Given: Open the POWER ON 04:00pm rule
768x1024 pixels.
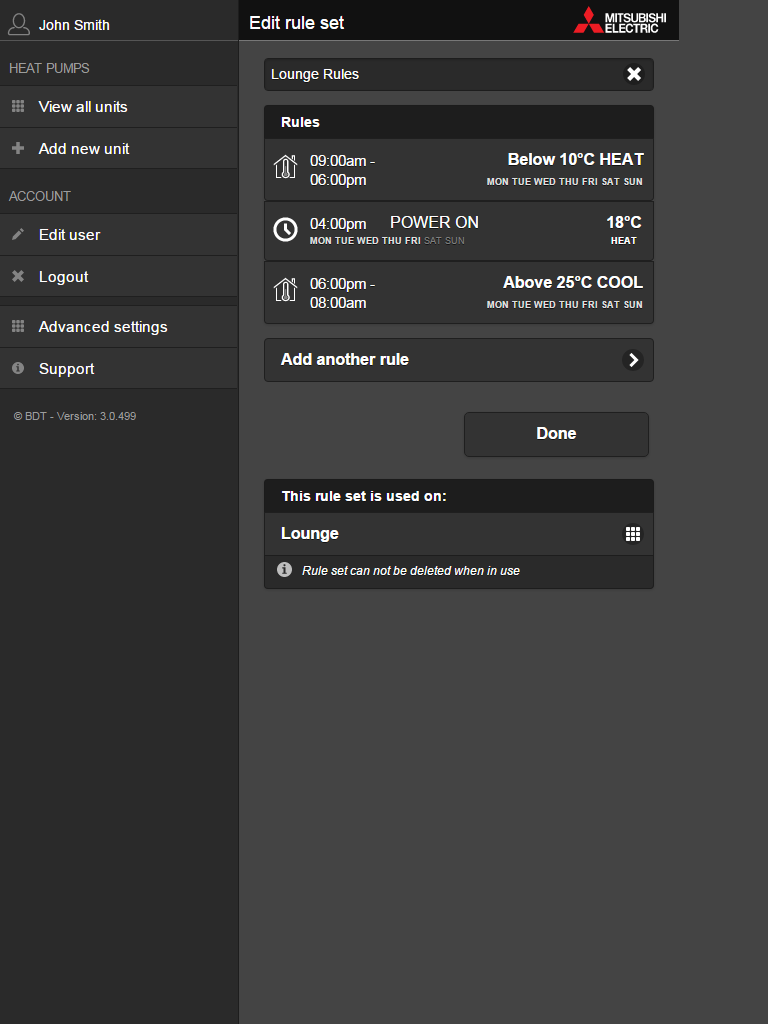Looking at the screenshot, I should click(458, 231).
